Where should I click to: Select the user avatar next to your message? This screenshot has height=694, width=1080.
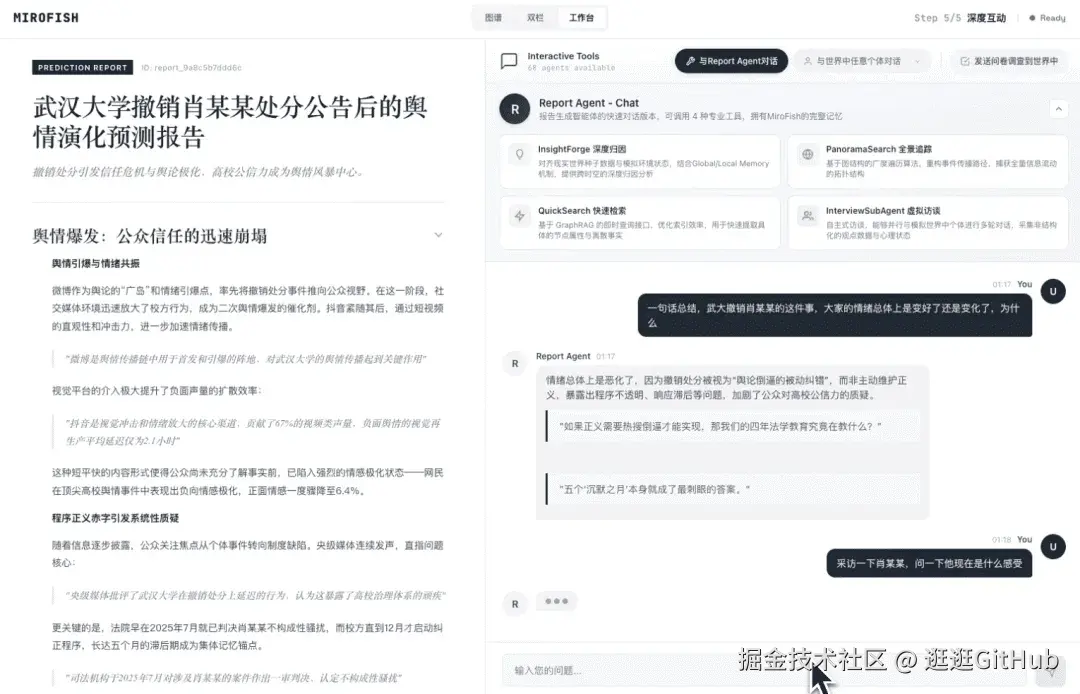(x=1053, y=291)
